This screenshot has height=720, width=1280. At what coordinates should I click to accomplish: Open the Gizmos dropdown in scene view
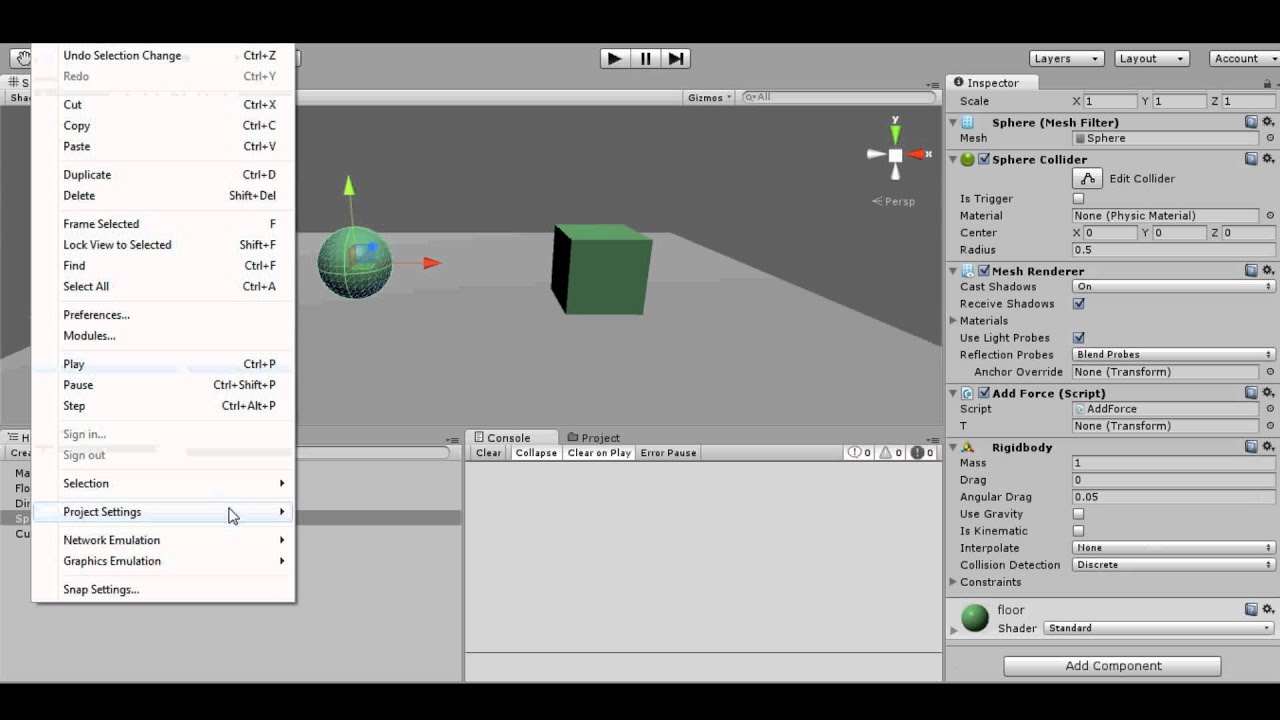710,97
